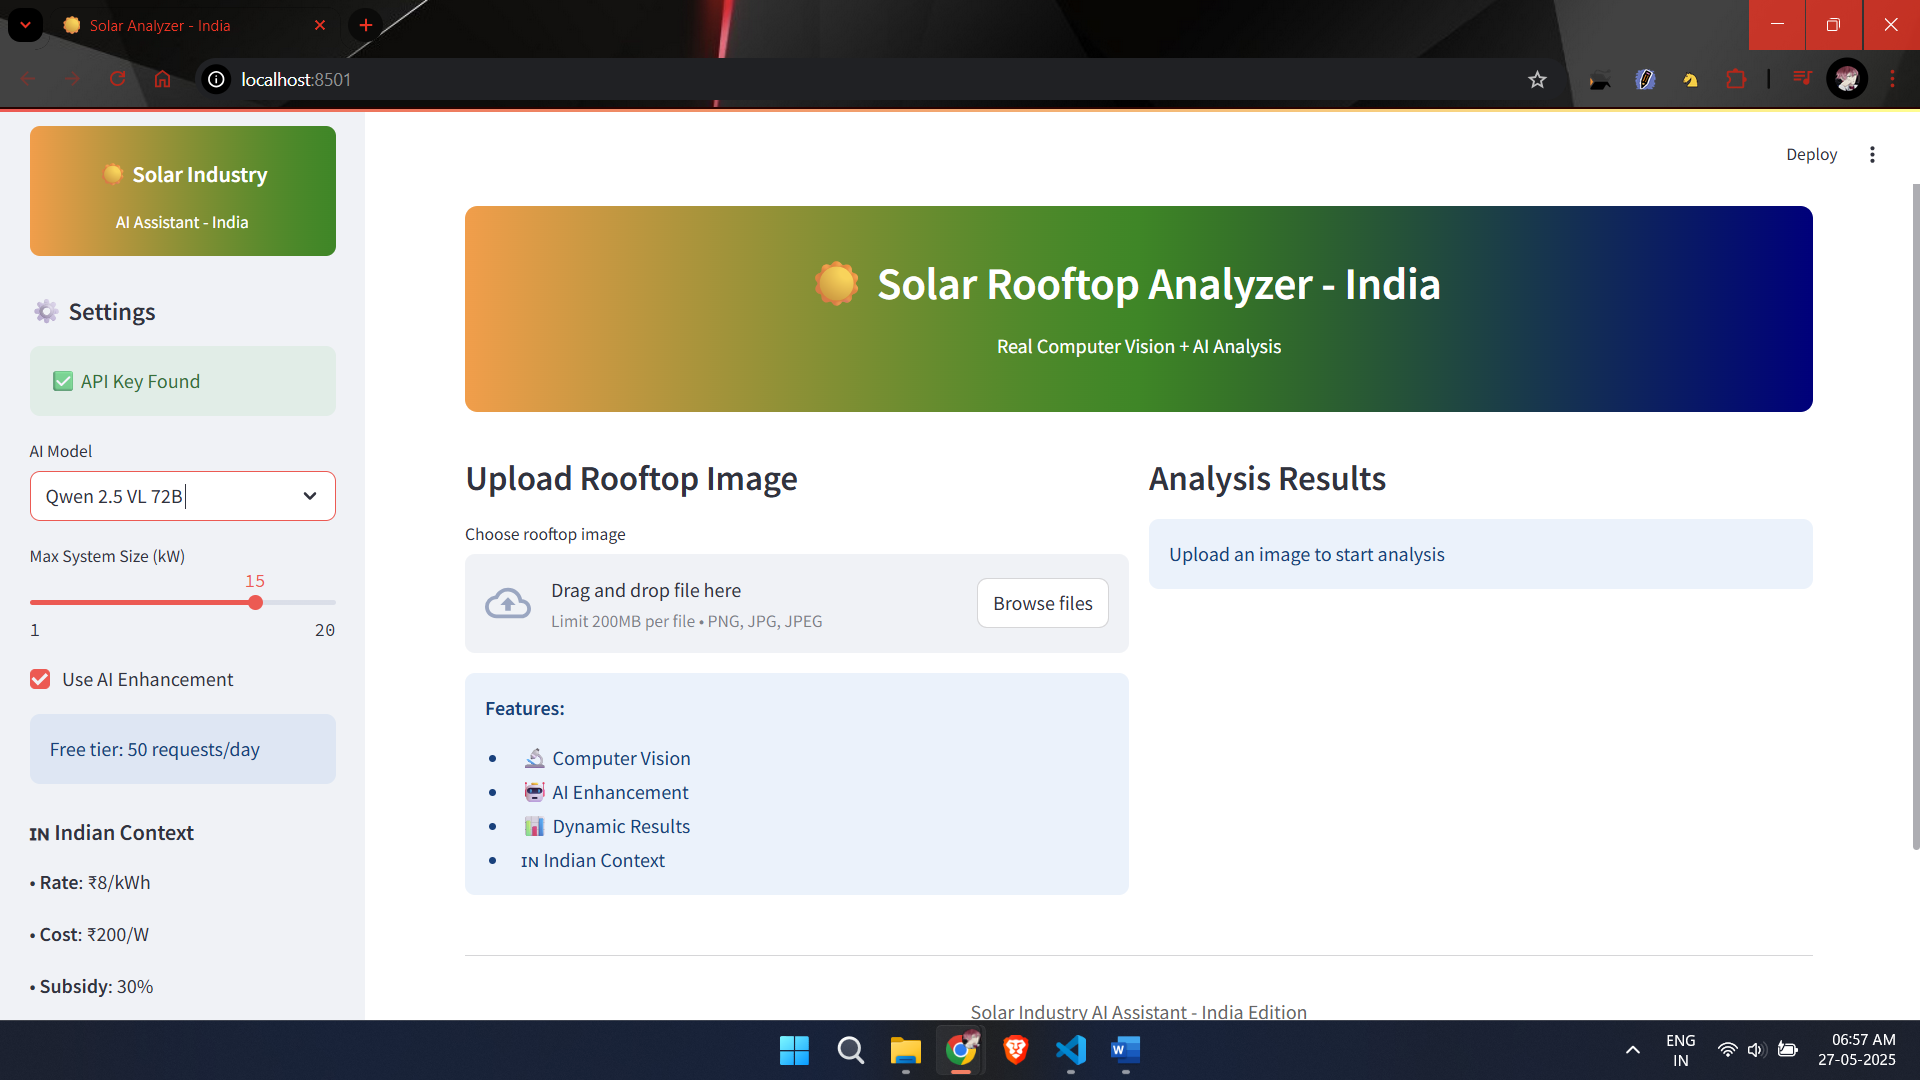Open a new browser tab
This screenshot has height=1080, width=1920.
point(366,25)
